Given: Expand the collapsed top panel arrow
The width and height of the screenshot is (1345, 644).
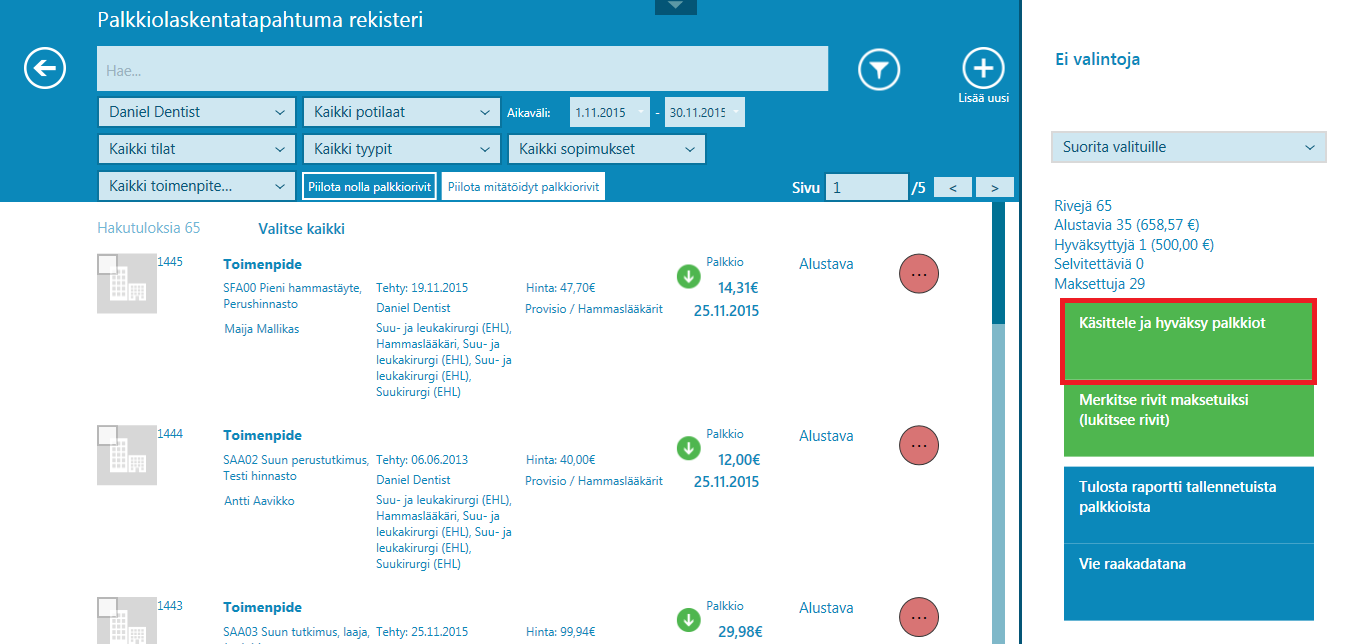Looking at the screenshot, I should (x=676, y=7).
